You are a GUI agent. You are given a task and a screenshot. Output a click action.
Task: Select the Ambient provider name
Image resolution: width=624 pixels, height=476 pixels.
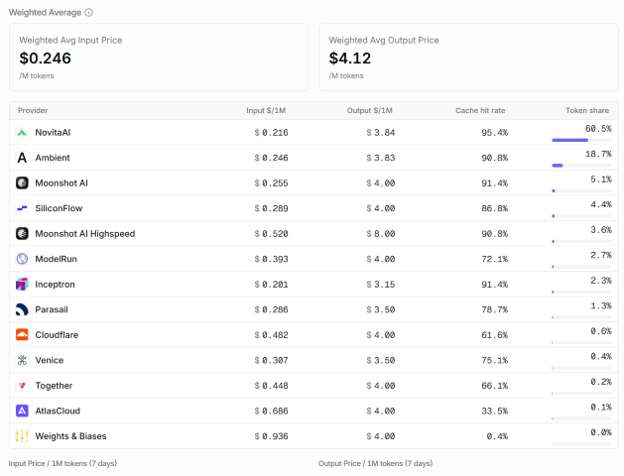[52, 158]
